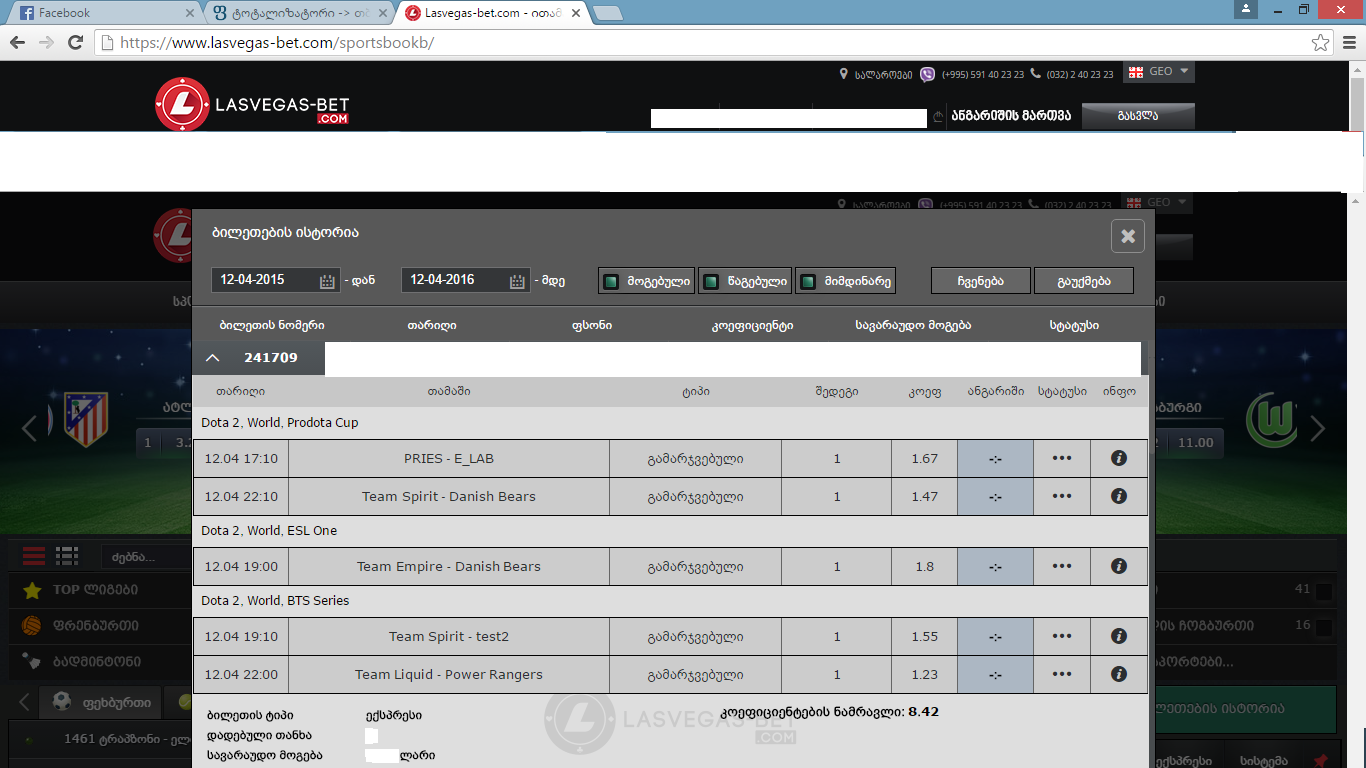1366x768 pixels.
Task: Reload the page in Chrome
Action: coord(75,42)
